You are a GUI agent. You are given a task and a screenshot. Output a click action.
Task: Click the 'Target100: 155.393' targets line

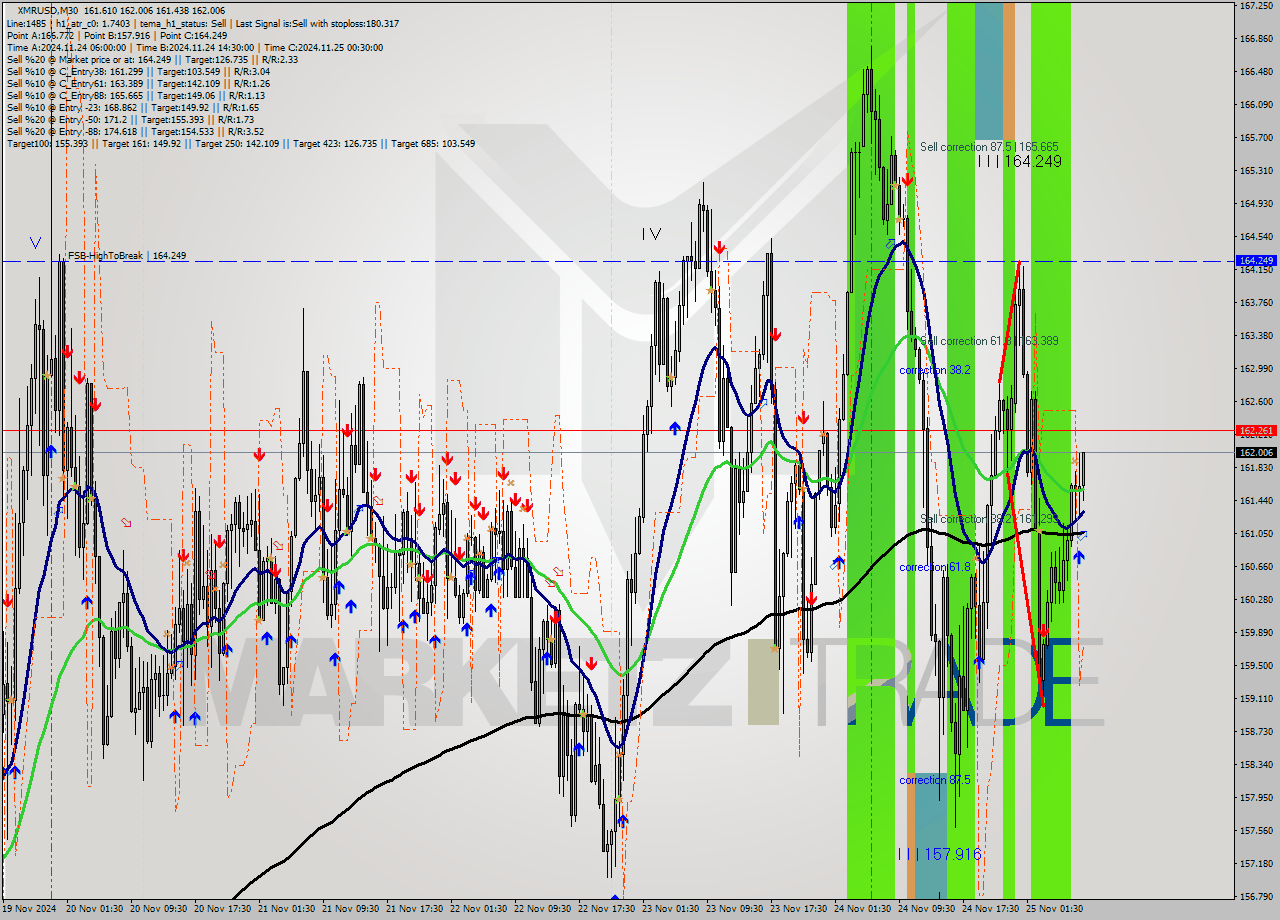pos(241,143)
